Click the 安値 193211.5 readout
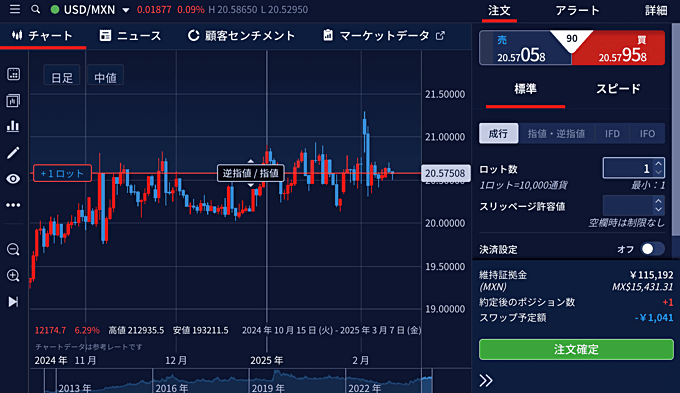This screenshot has width=680, height=393. [x=200, y=331]
